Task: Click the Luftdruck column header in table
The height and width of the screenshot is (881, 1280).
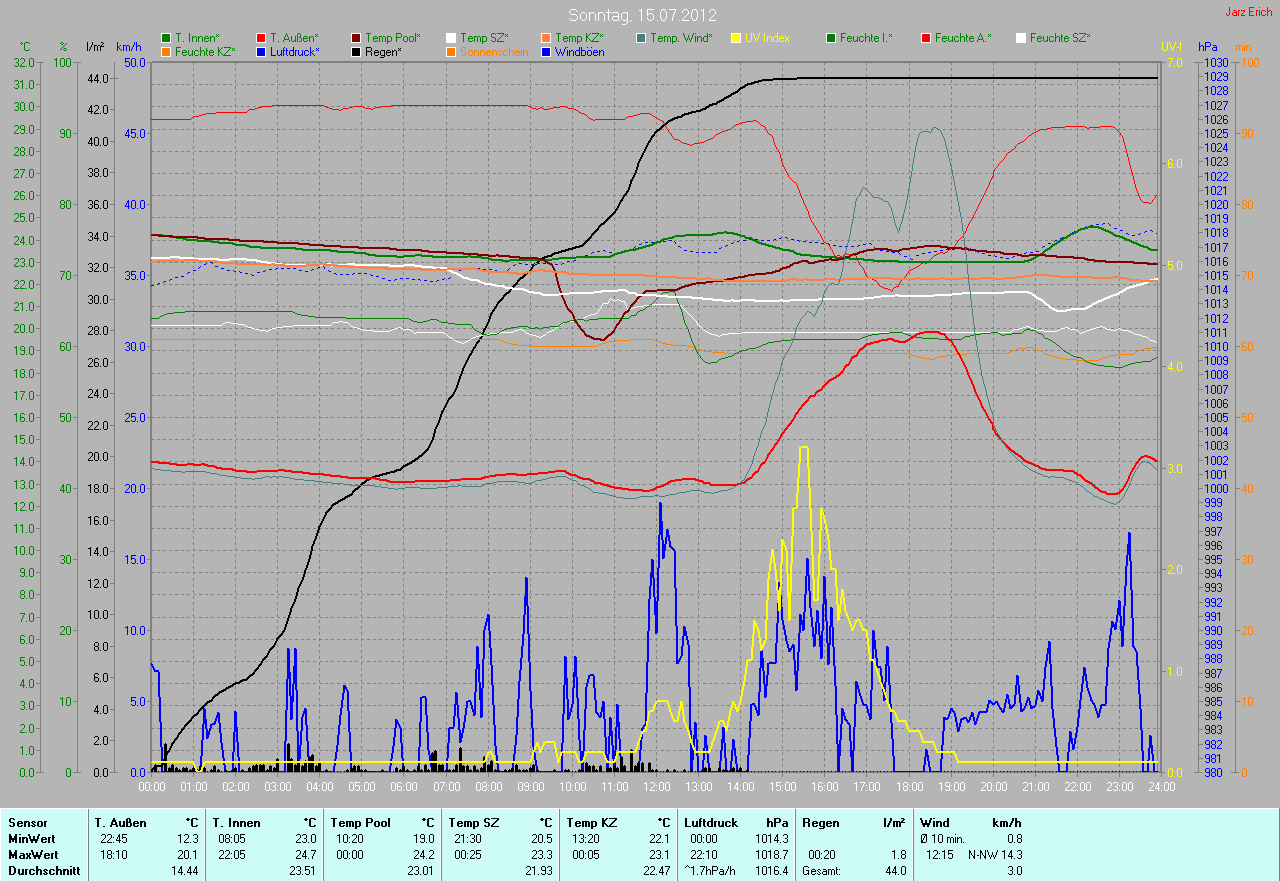Action: [709, 823]
